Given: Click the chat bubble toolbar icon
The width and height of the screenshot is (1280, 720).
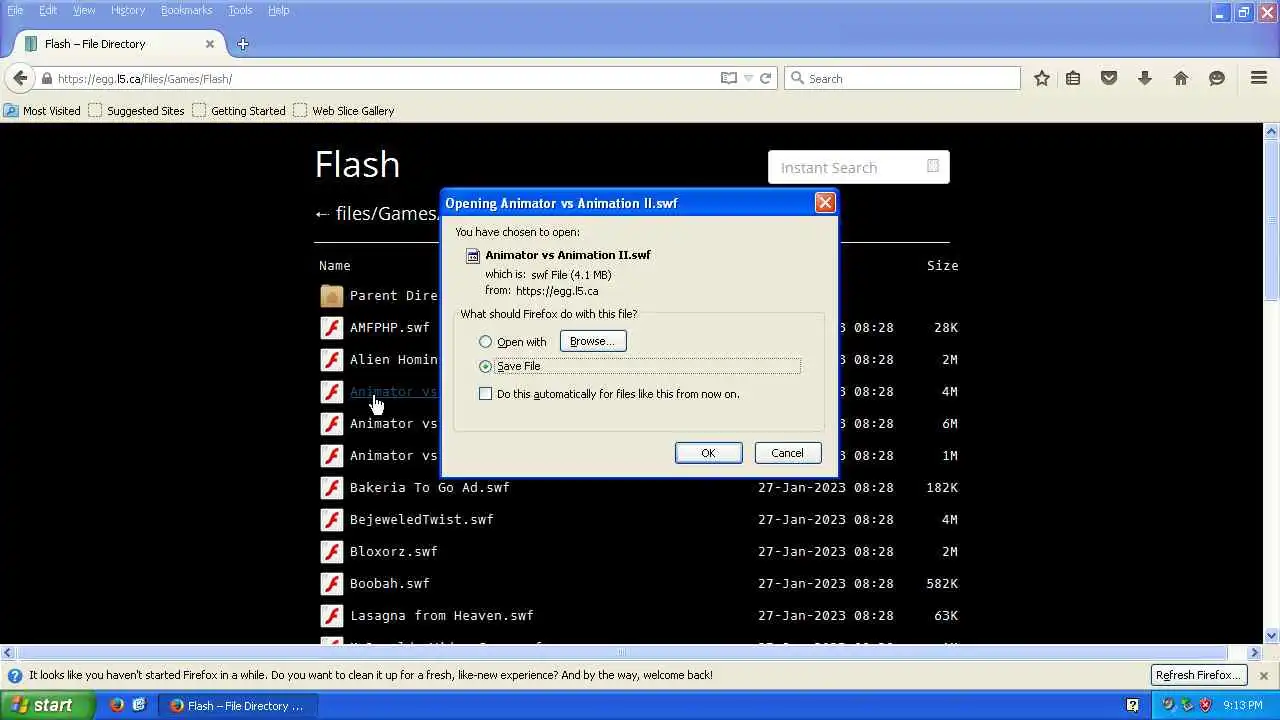Looking at the screenshot, I should point(1217,78).
